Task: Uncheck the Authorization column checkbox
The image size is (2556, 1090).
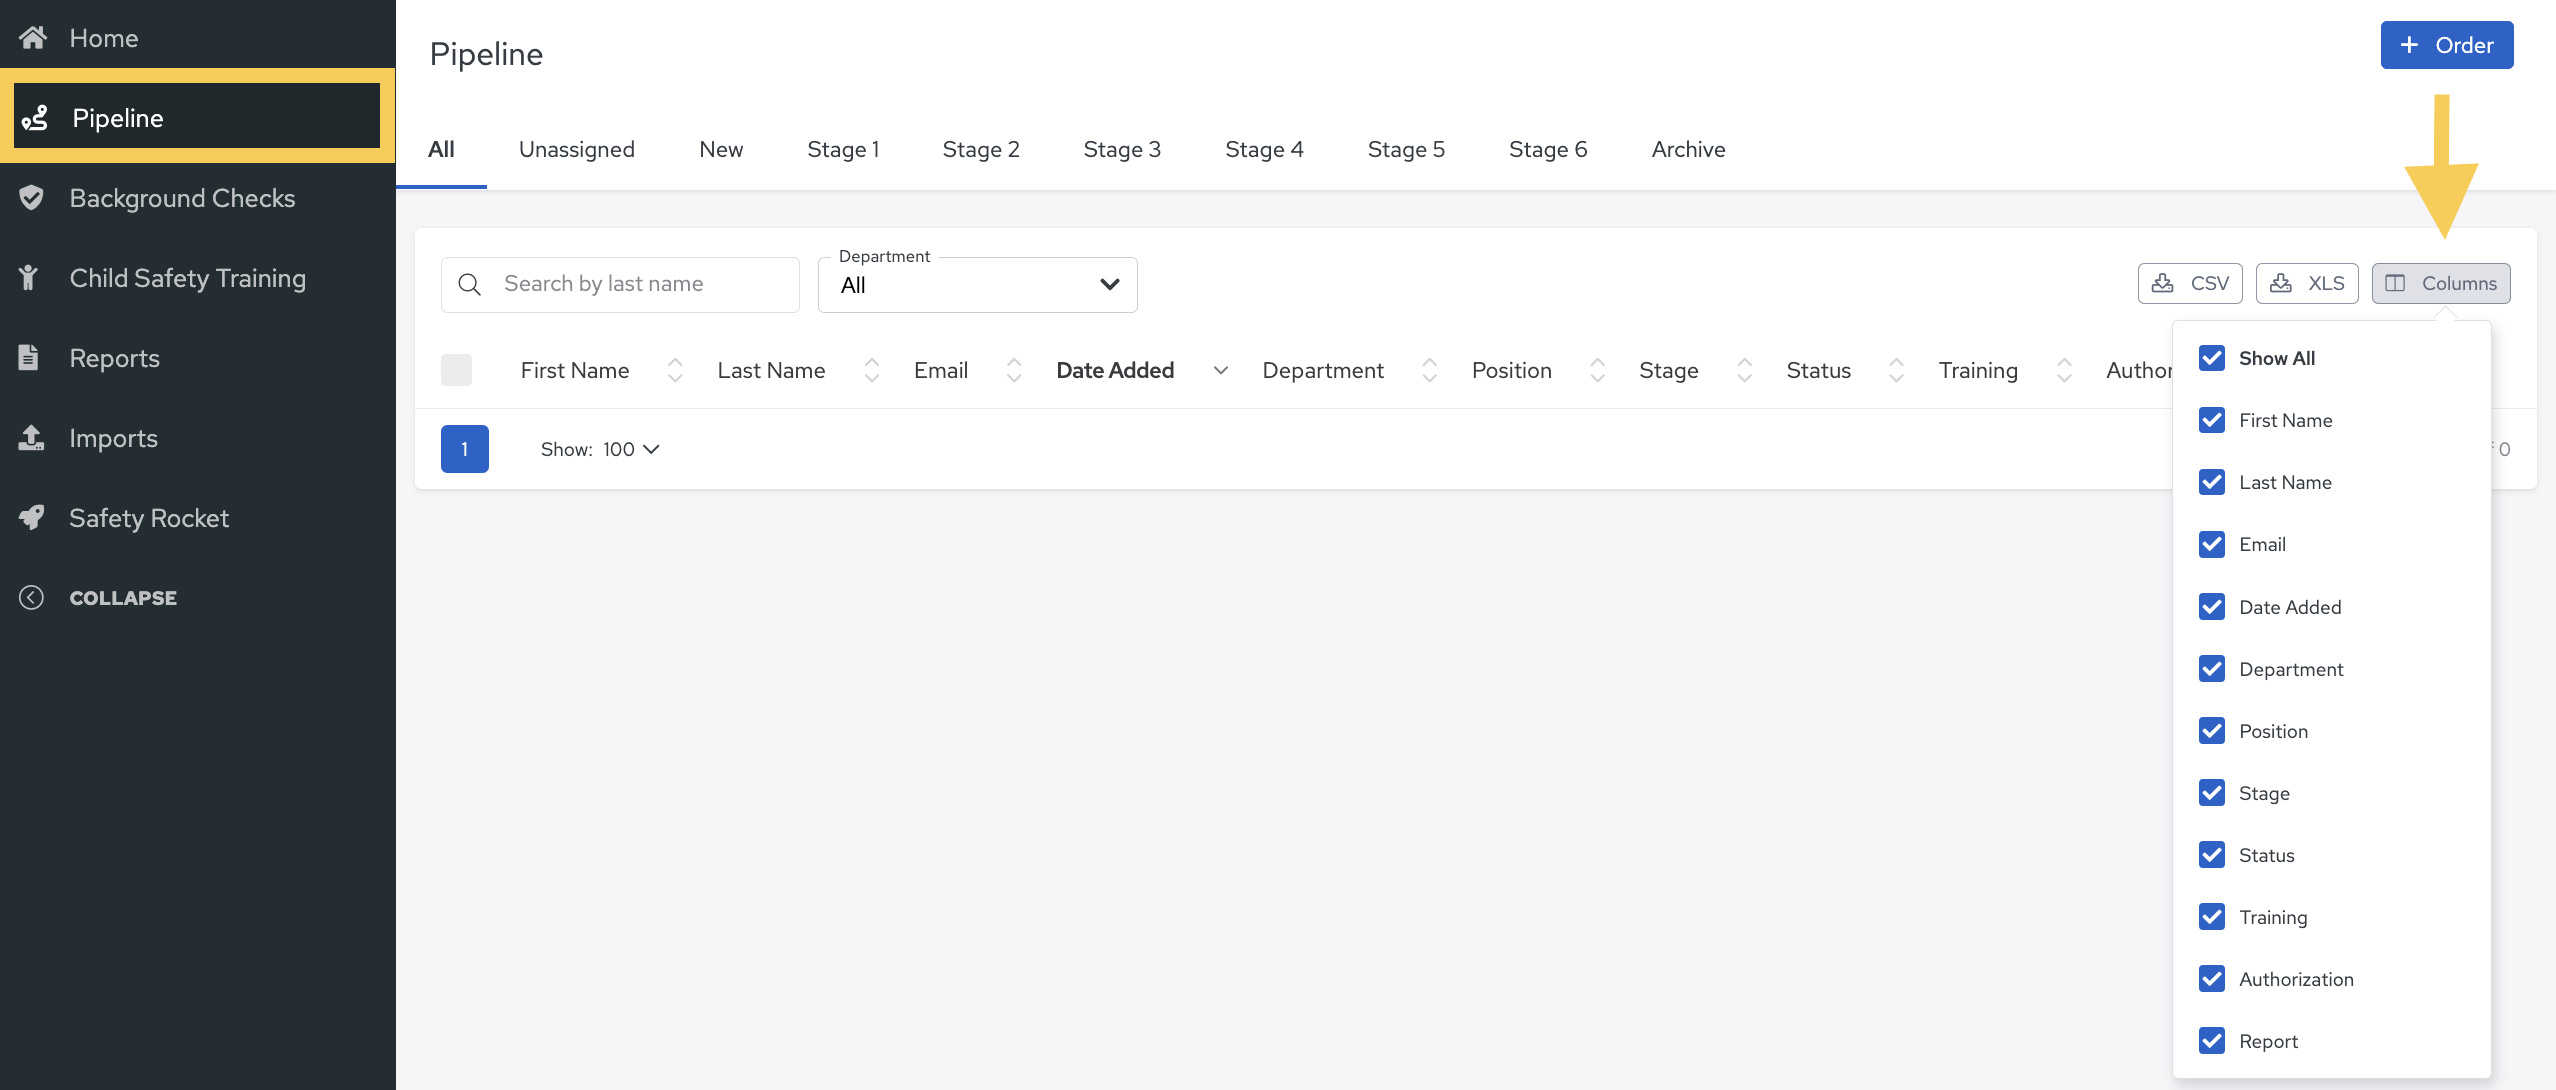Action: [x=2212, y=979]
